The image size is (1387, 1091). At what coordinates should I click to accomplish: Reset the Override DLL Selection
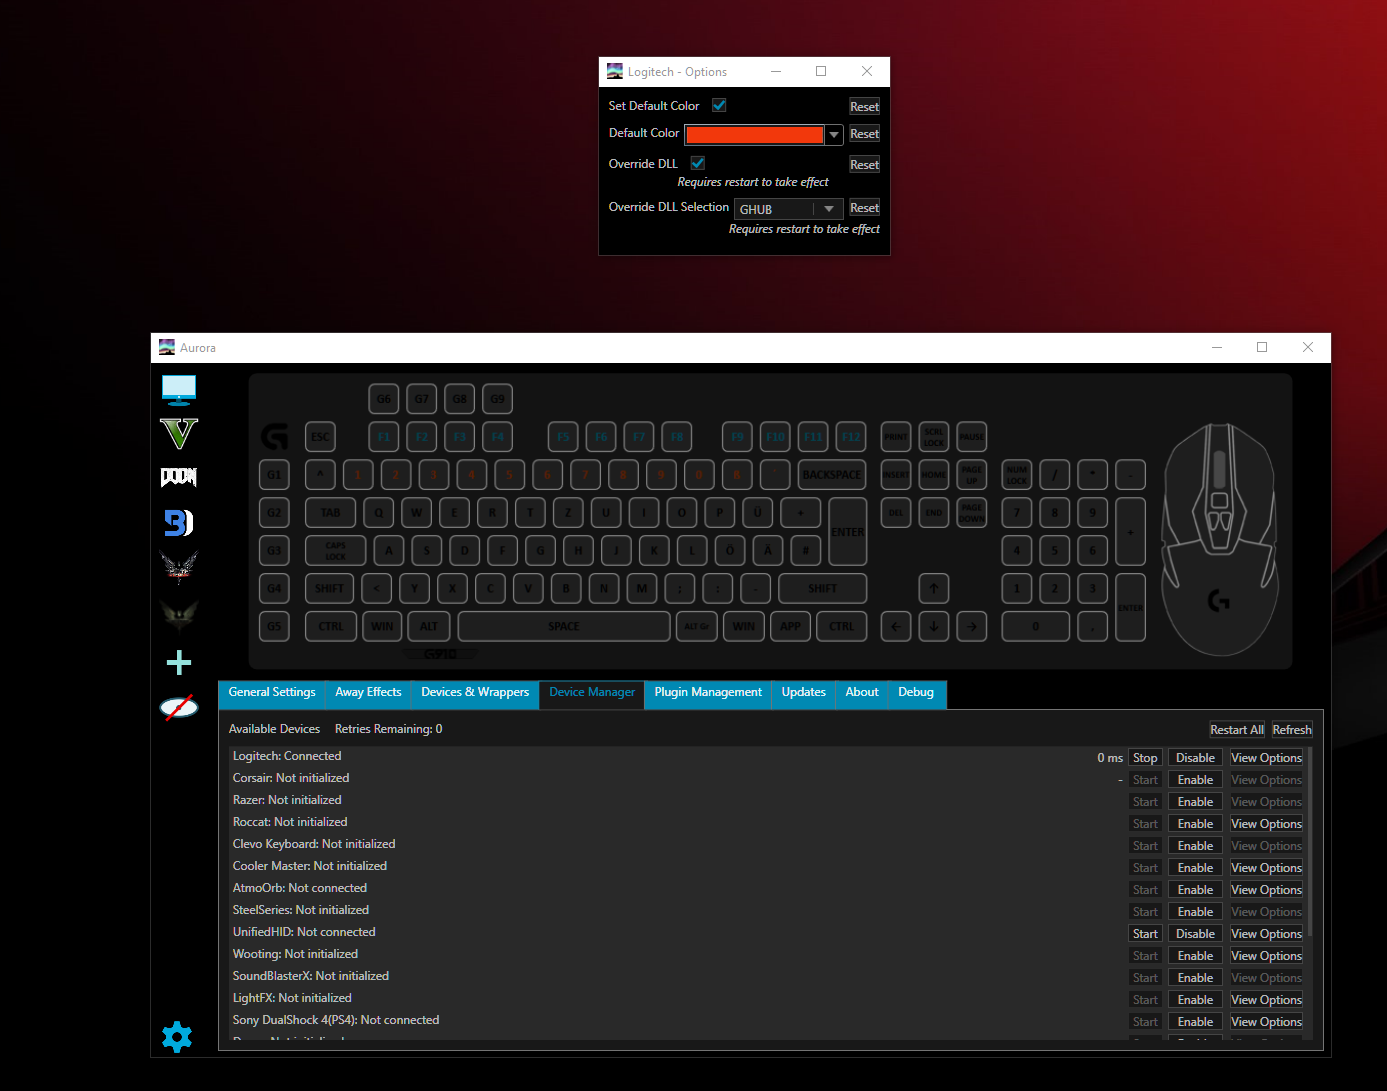[x=864, y=208]
